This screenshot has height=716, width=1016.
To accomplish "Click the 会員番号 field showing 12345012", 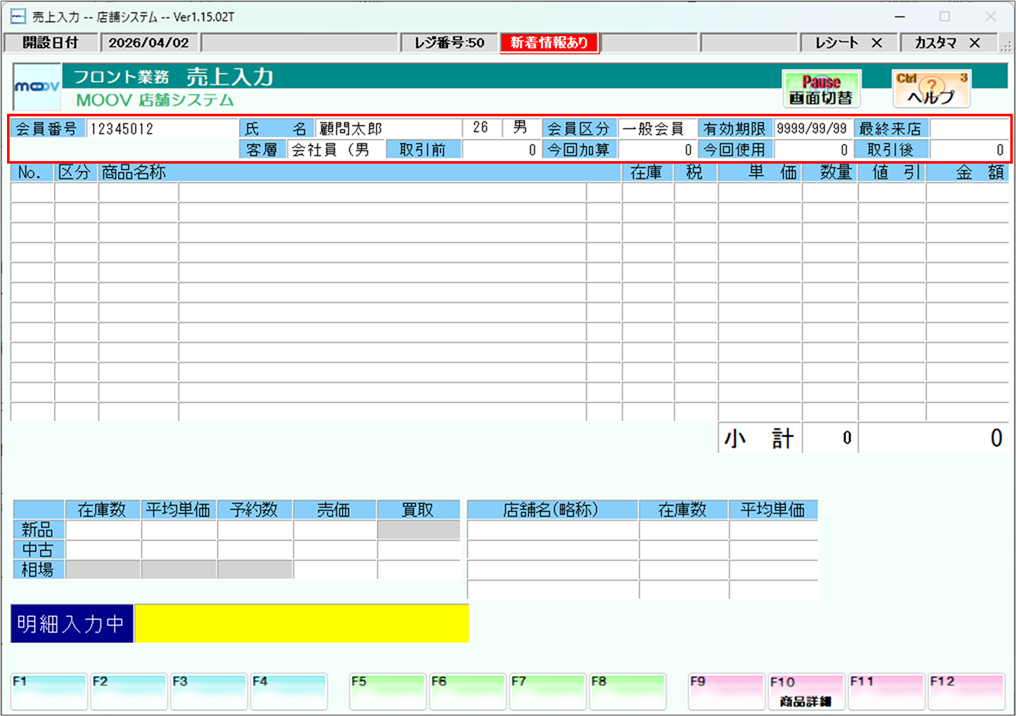I will point(160,129).
